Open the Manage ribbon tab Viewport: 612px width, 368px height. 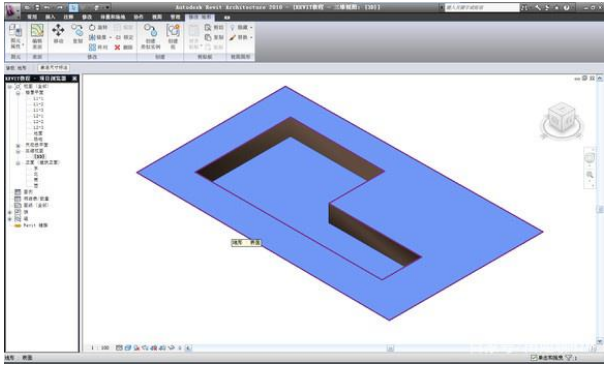click(175, 17)
